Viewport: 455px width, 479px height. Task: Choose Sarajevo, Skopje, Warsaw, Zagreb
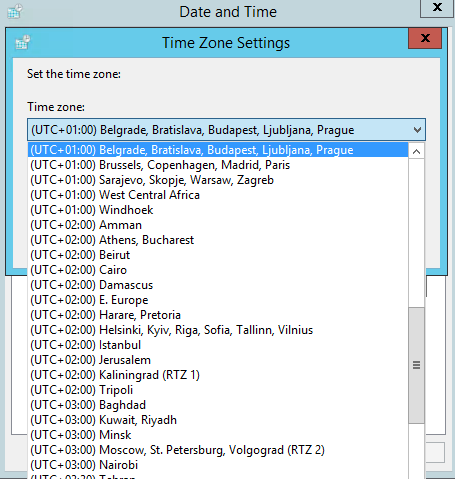(x=218, y=180)
